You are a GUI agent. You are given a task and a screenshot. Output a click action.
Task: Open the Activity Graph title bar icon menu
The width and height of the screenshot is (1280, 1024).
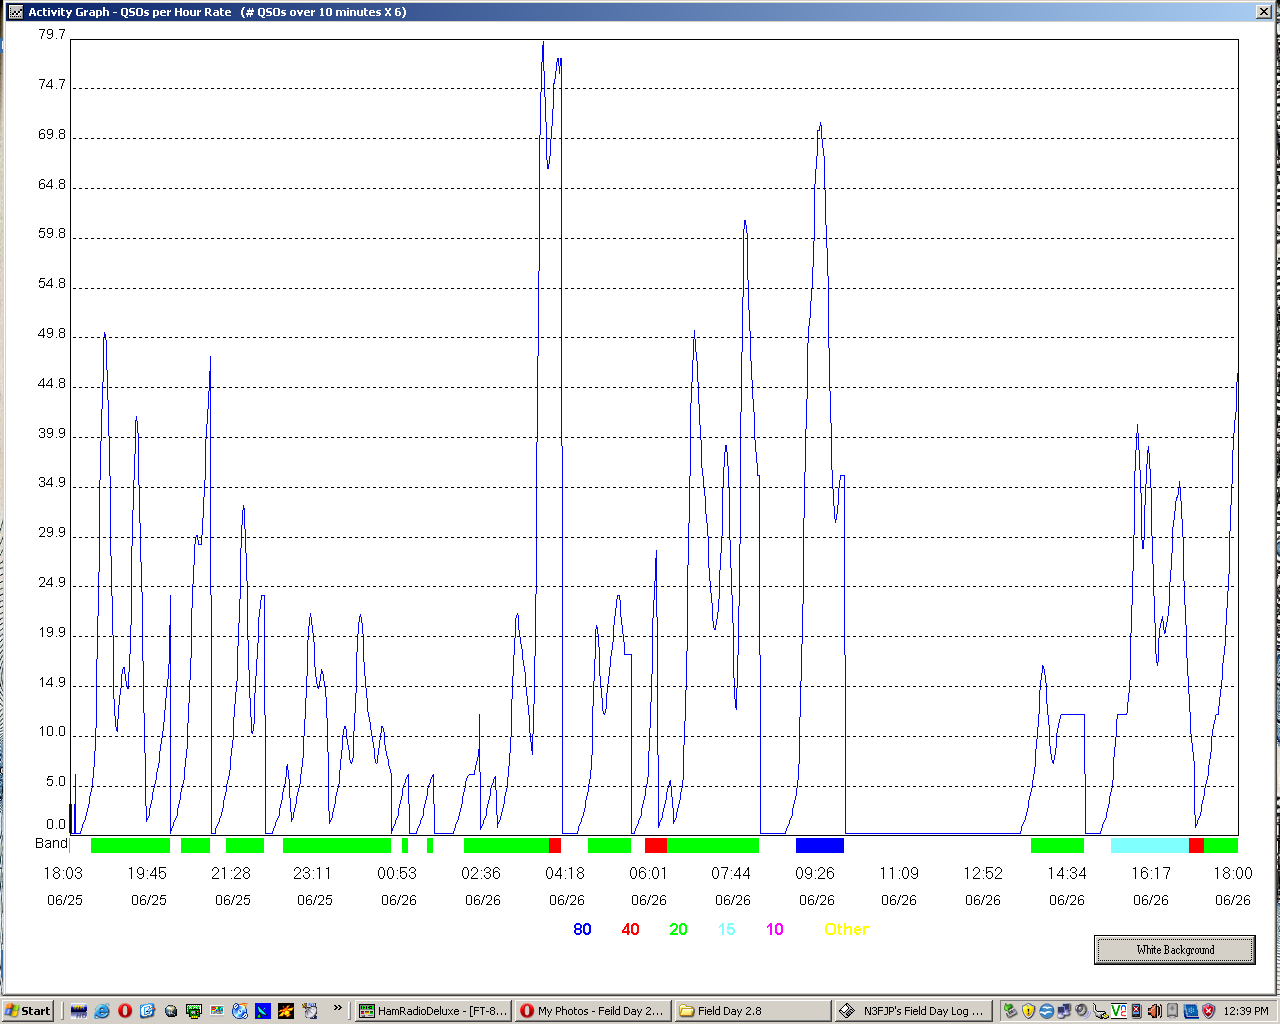(x=15, y=12)
